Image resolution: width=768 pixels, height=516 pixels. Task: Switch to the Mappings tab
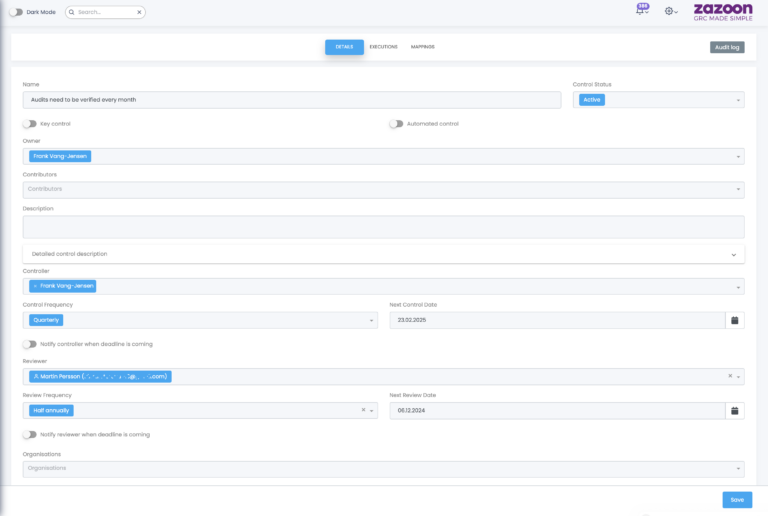tap(422, 47)
